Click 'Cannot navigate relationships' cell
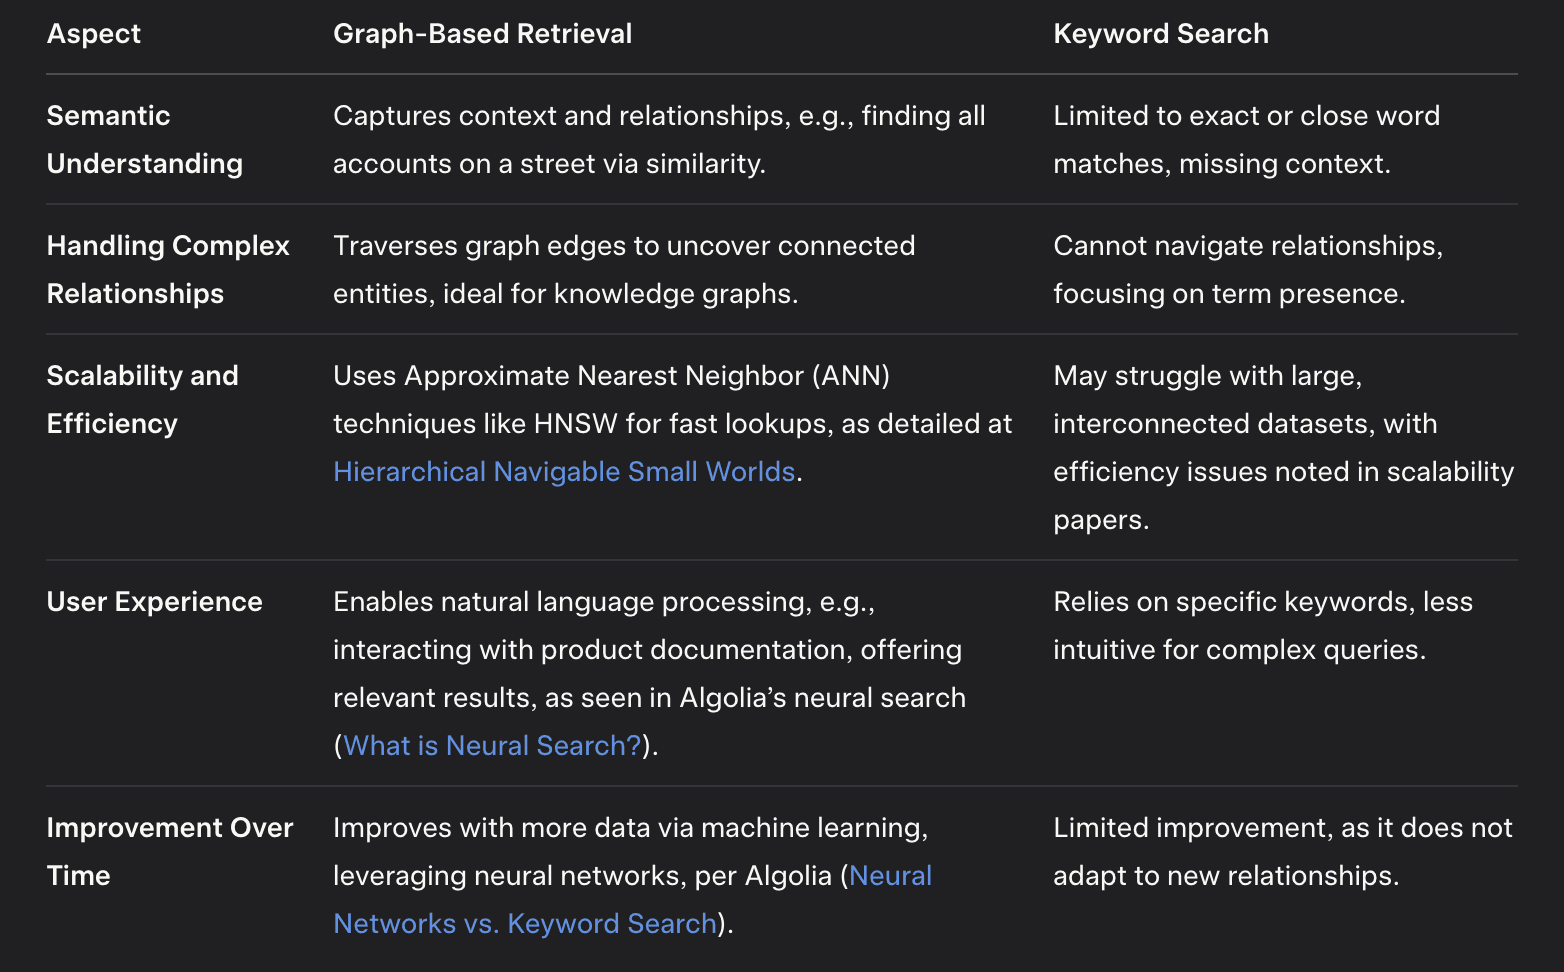 point(1248,269)
